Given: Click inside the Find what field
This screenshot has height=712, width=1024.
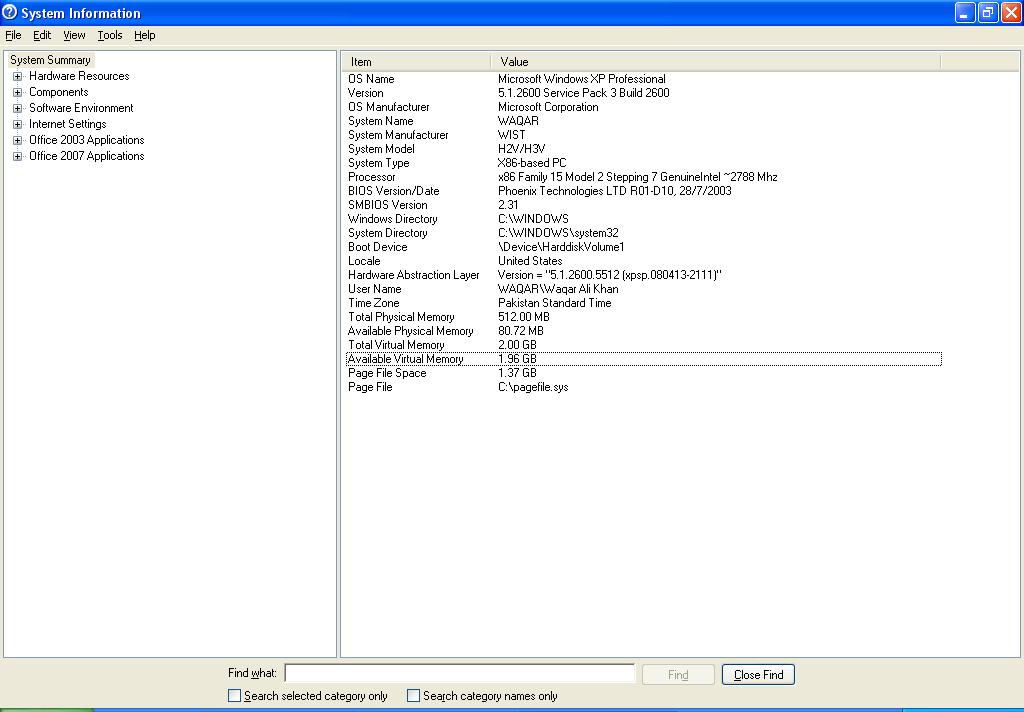Looking at the screenshot, I should tap(460, 672).
